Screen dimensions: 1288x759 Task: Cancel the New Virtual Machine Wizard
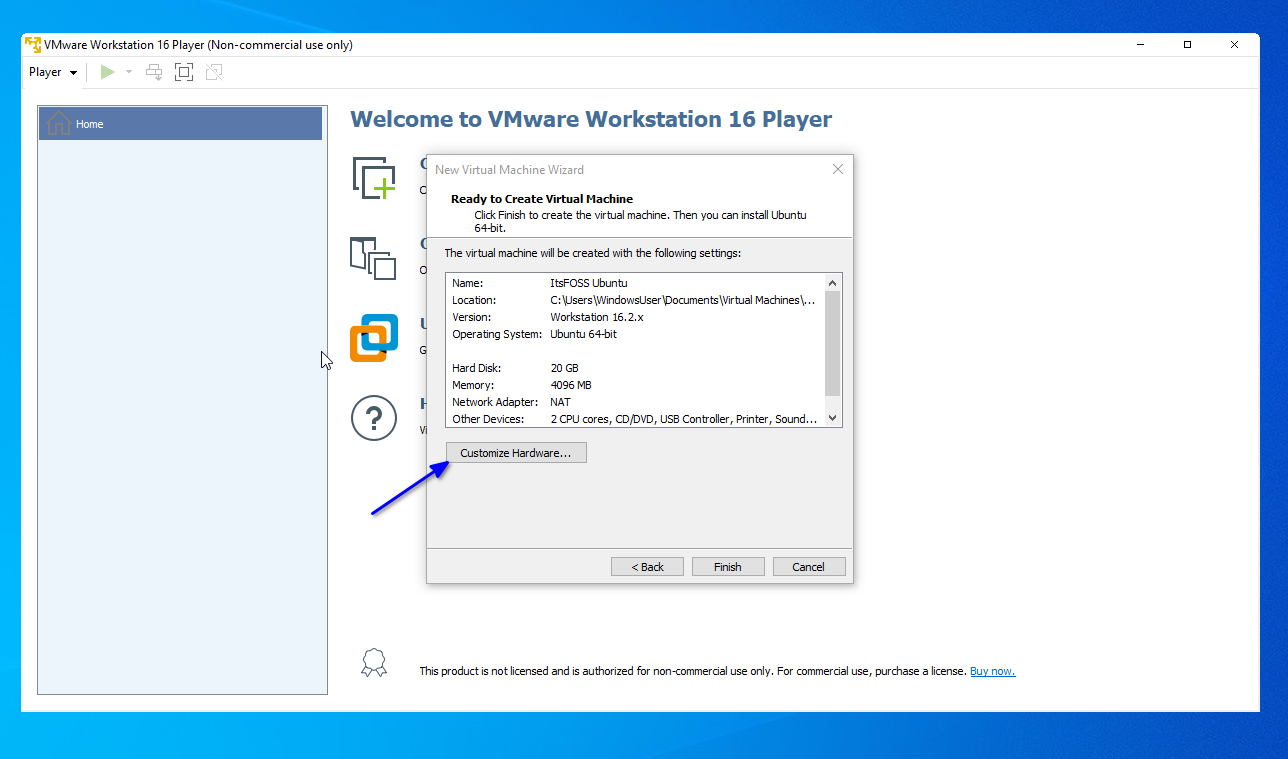coord(809,566)
